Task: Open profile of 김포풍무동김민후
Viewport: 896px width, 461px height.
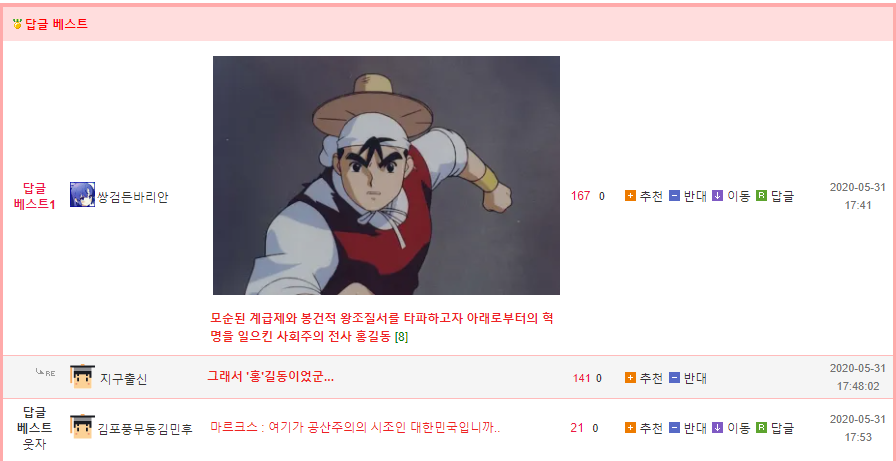Action: coord(145,428)
